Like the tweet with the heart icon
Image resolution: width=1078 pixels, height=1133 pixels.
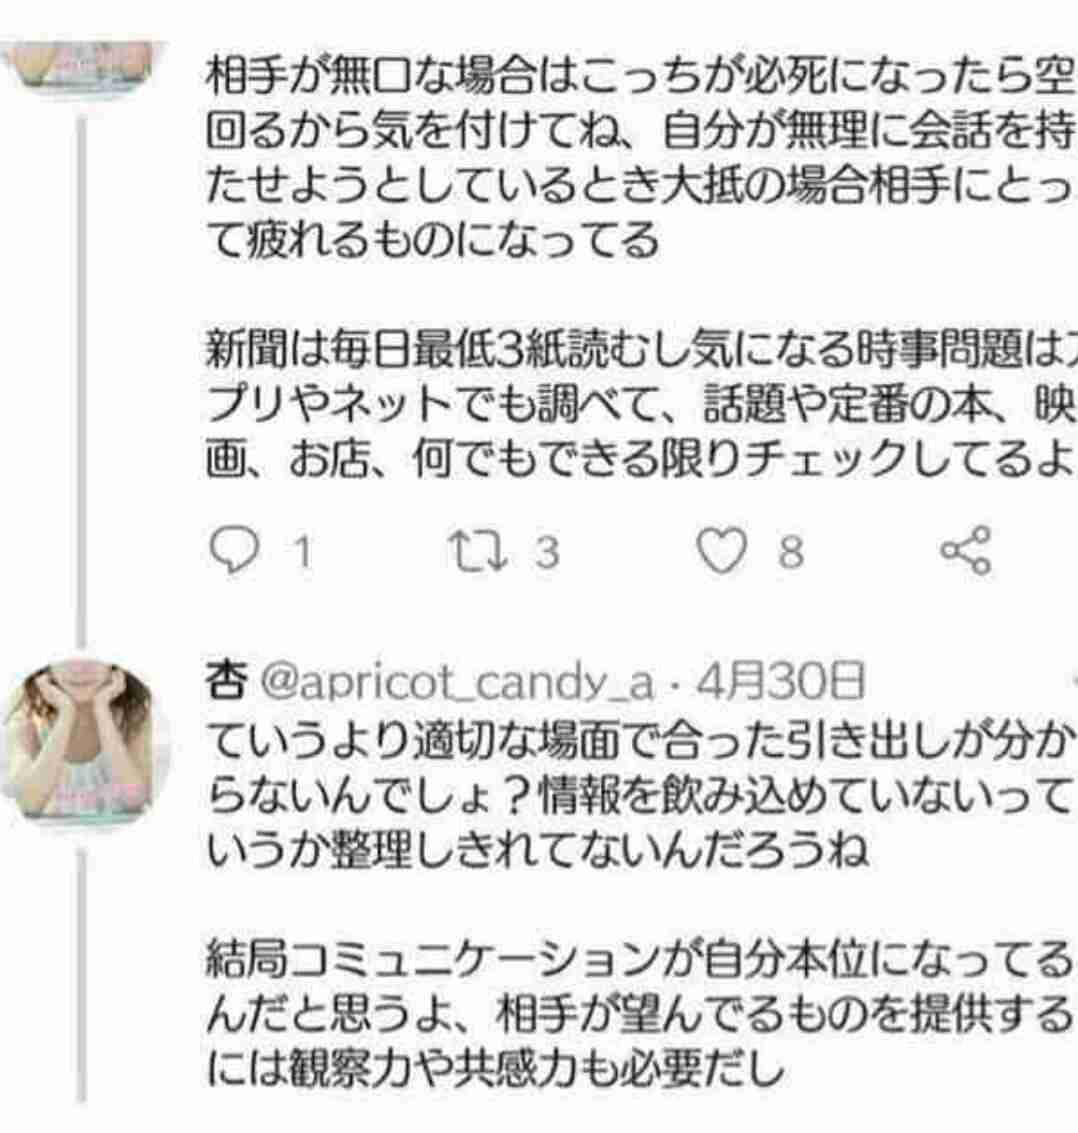coord(721,551)
